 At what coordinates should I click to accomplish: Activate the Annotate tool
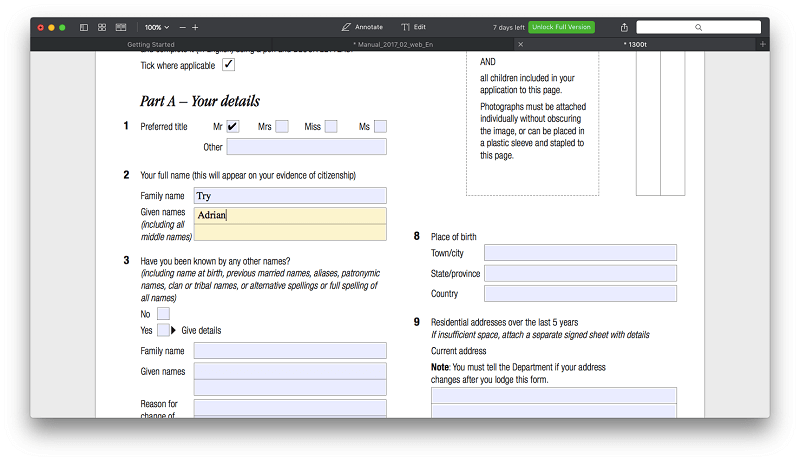tap(362, 27)
